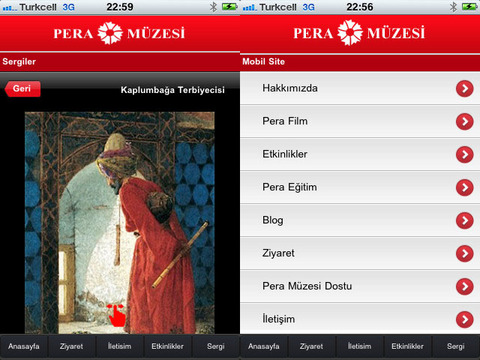This screenshot has width=480, height=360.
Task: Open Ziyaret tab in right screen's bottom bar
Action: click(x=312, y=346)
